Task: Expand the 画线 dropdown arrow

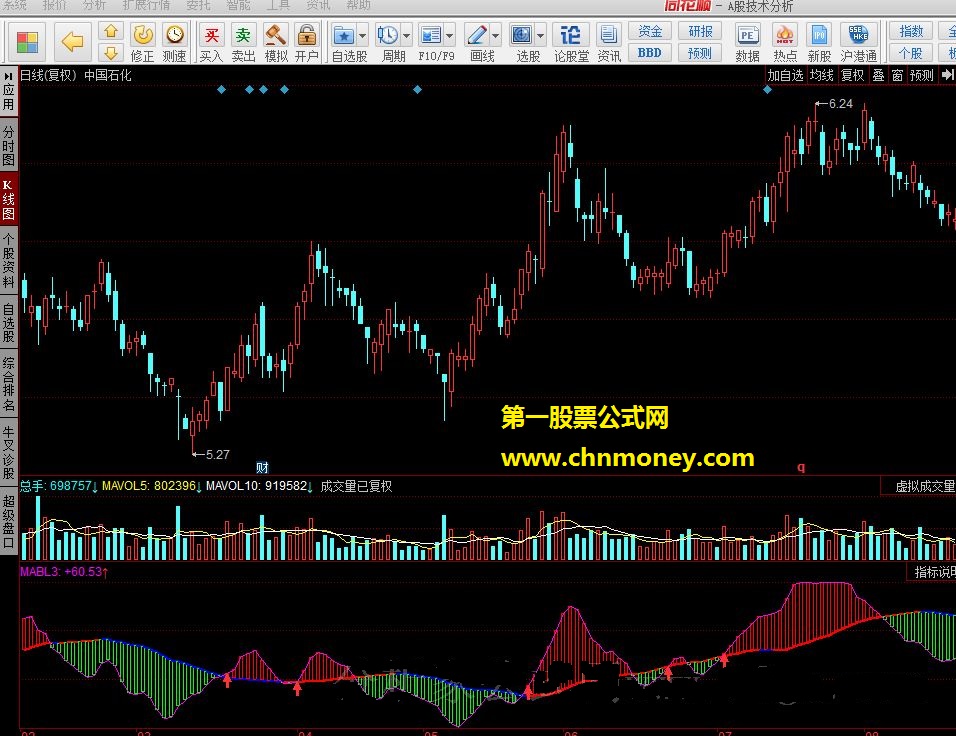Action: [495, 36]
